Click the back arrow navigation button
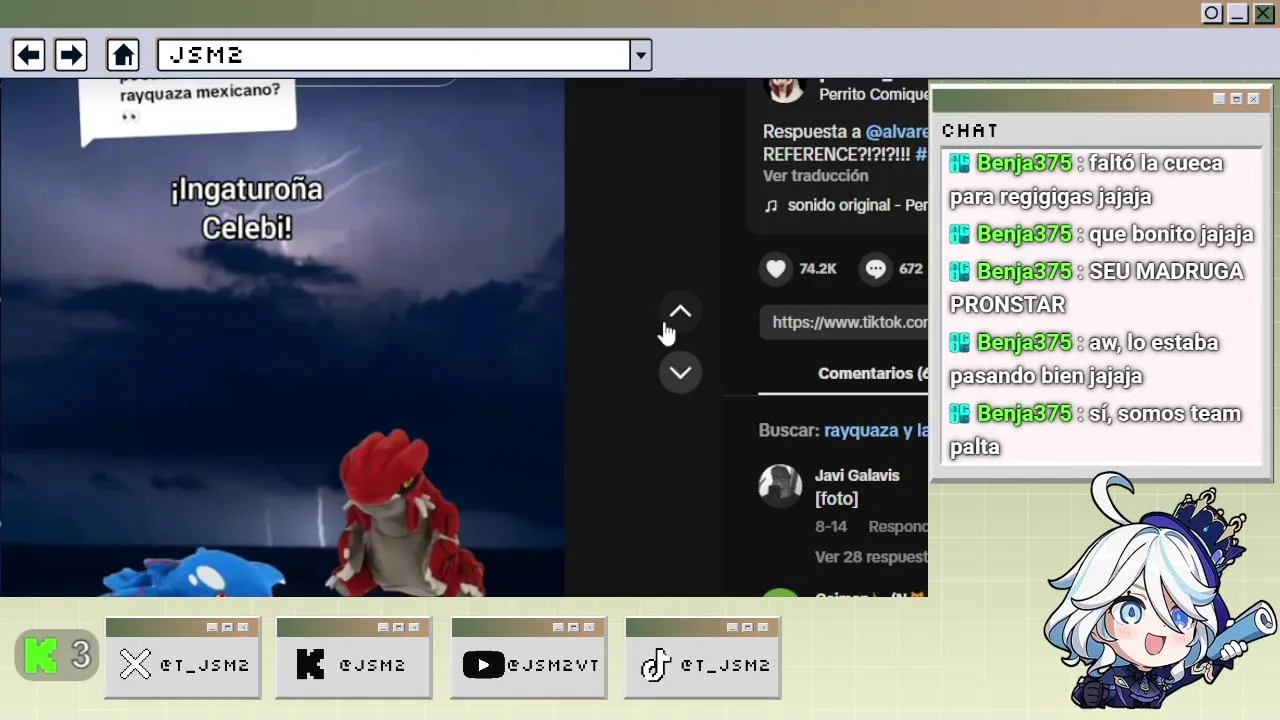 29,55
